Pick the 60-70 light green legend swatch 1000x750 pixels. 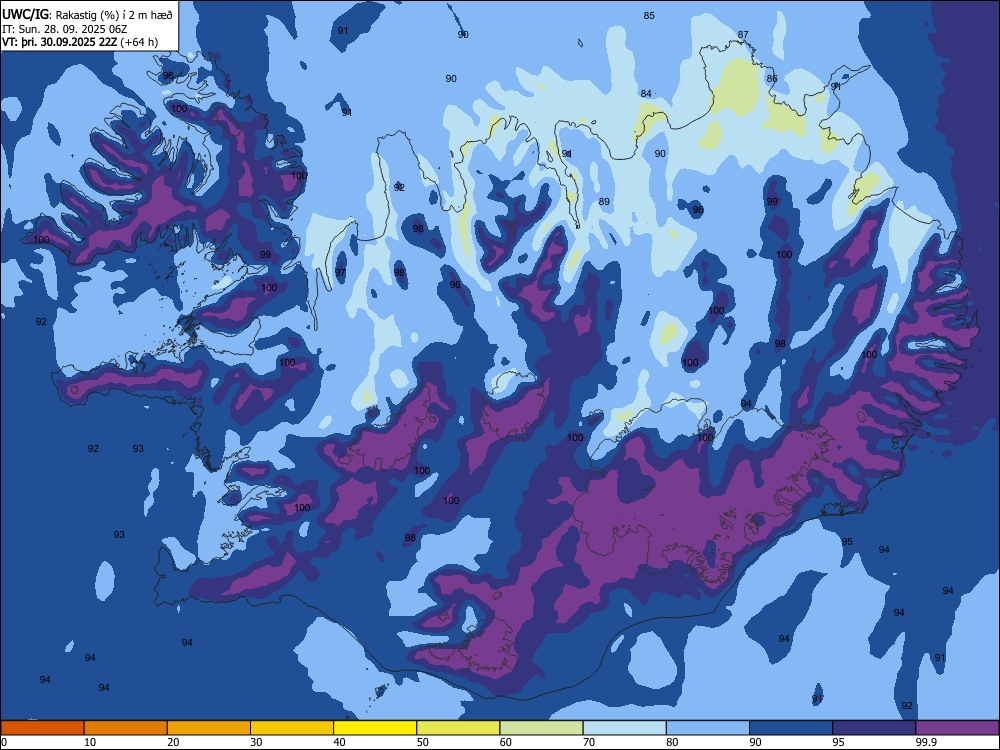(541, 728)
